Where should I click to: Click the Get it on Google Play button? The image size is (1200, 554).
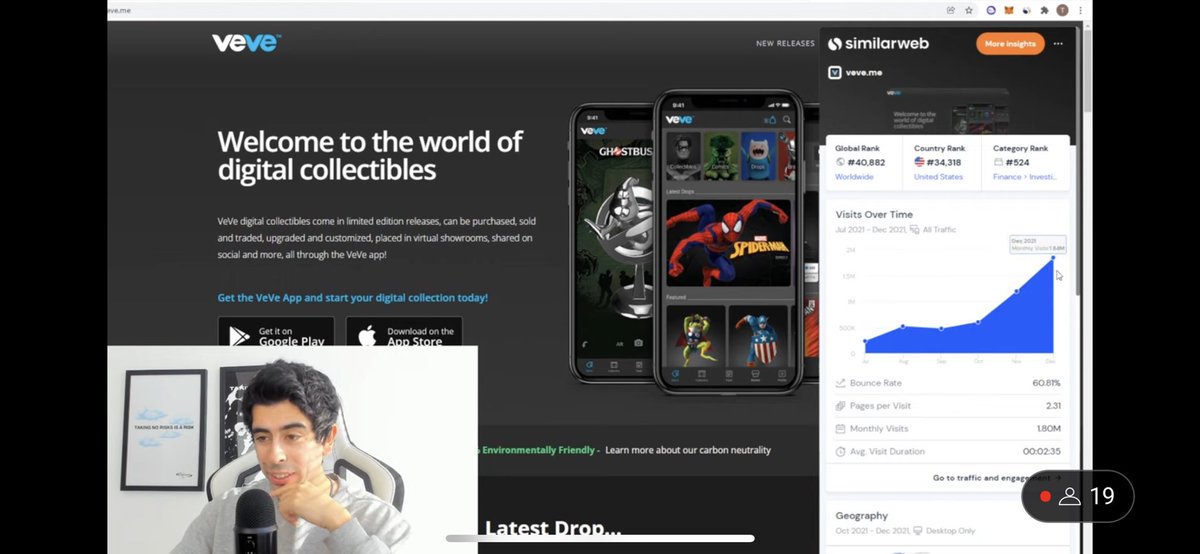point(276,336)
